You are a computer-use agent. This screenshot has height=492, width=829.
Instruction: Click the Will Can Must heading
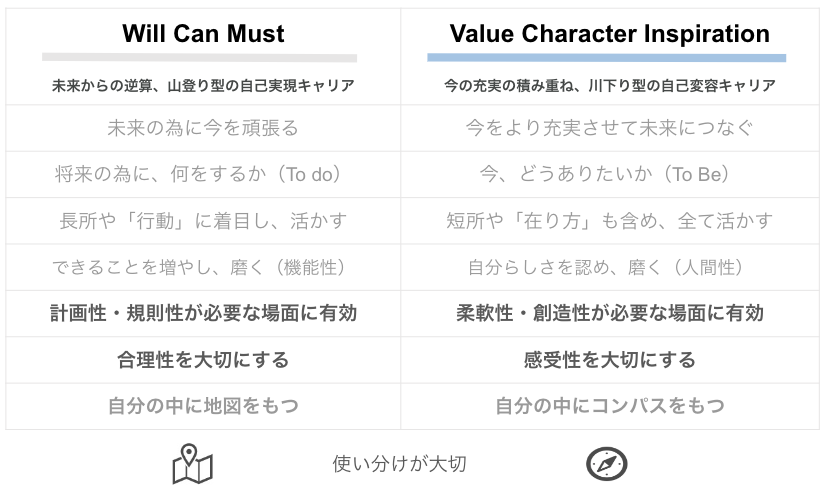click(203, 33)
